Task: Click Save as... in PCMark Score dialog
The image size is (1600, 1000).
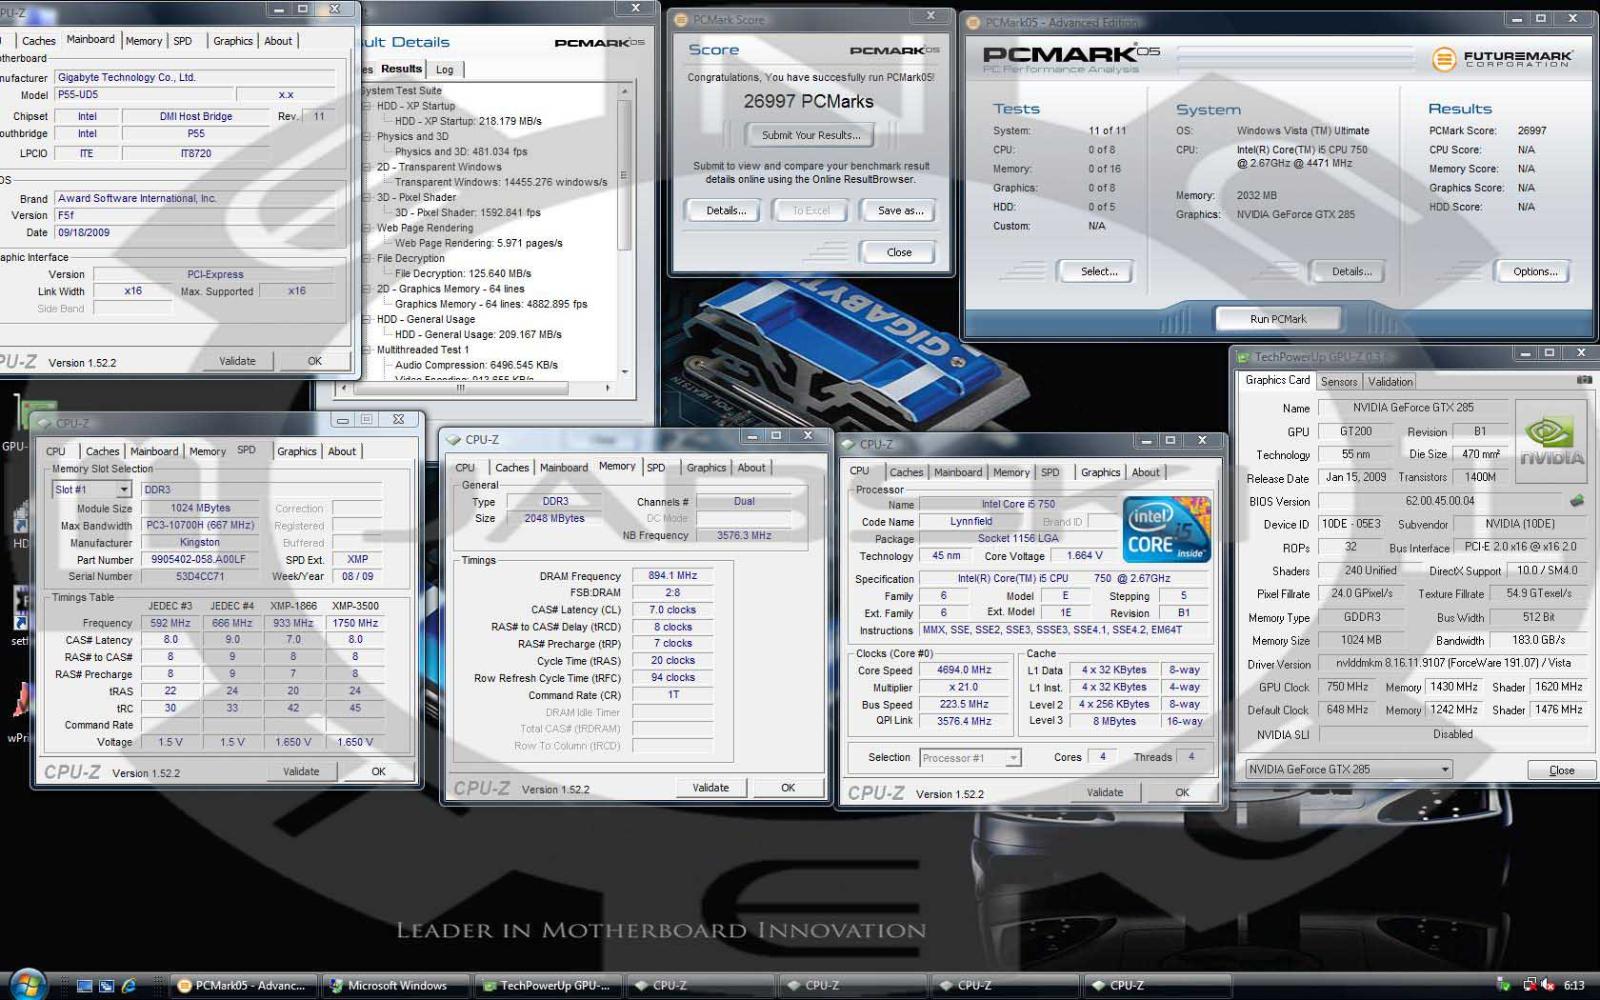Action: (x=900, y=211)
